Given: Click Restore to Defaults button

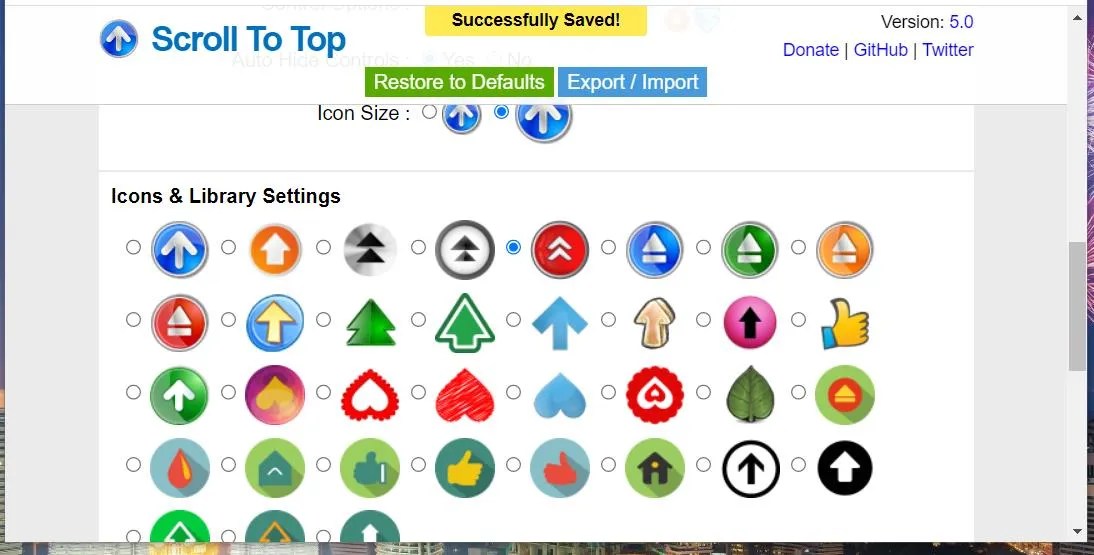Looking at the screenshot, I should (459, 82).
